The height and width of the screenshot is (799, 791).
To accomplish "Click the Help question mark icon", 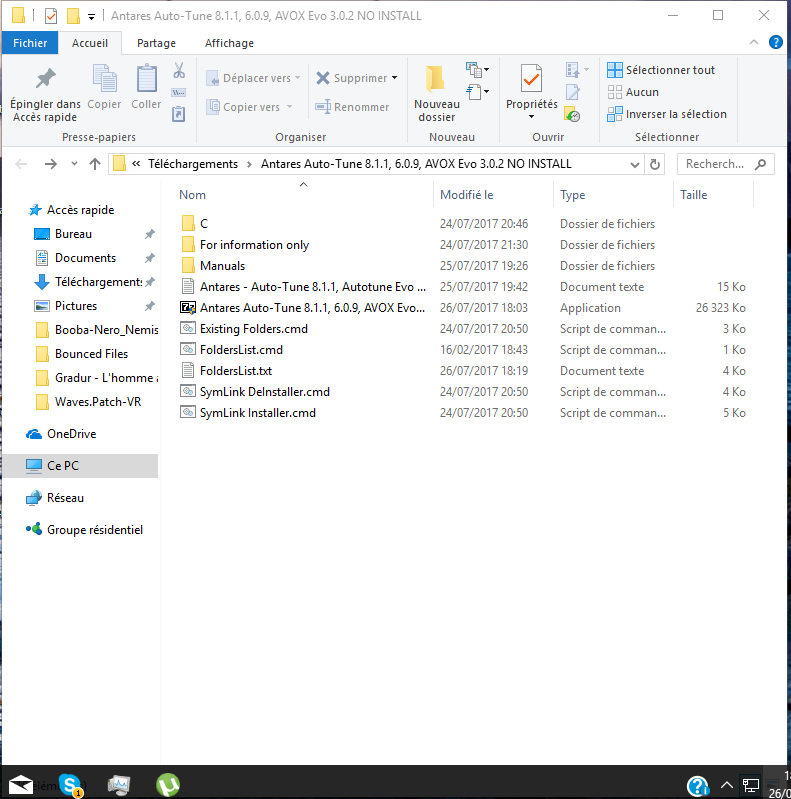I will pos(775,42).
